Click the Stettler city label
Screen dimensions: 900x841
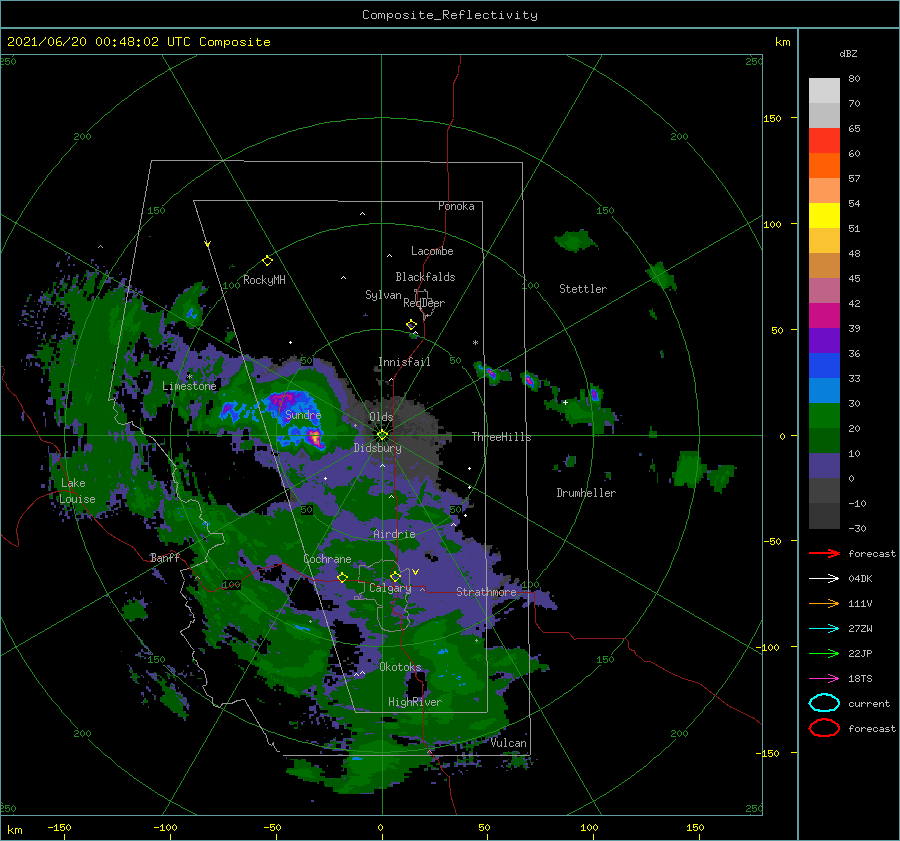583,289
